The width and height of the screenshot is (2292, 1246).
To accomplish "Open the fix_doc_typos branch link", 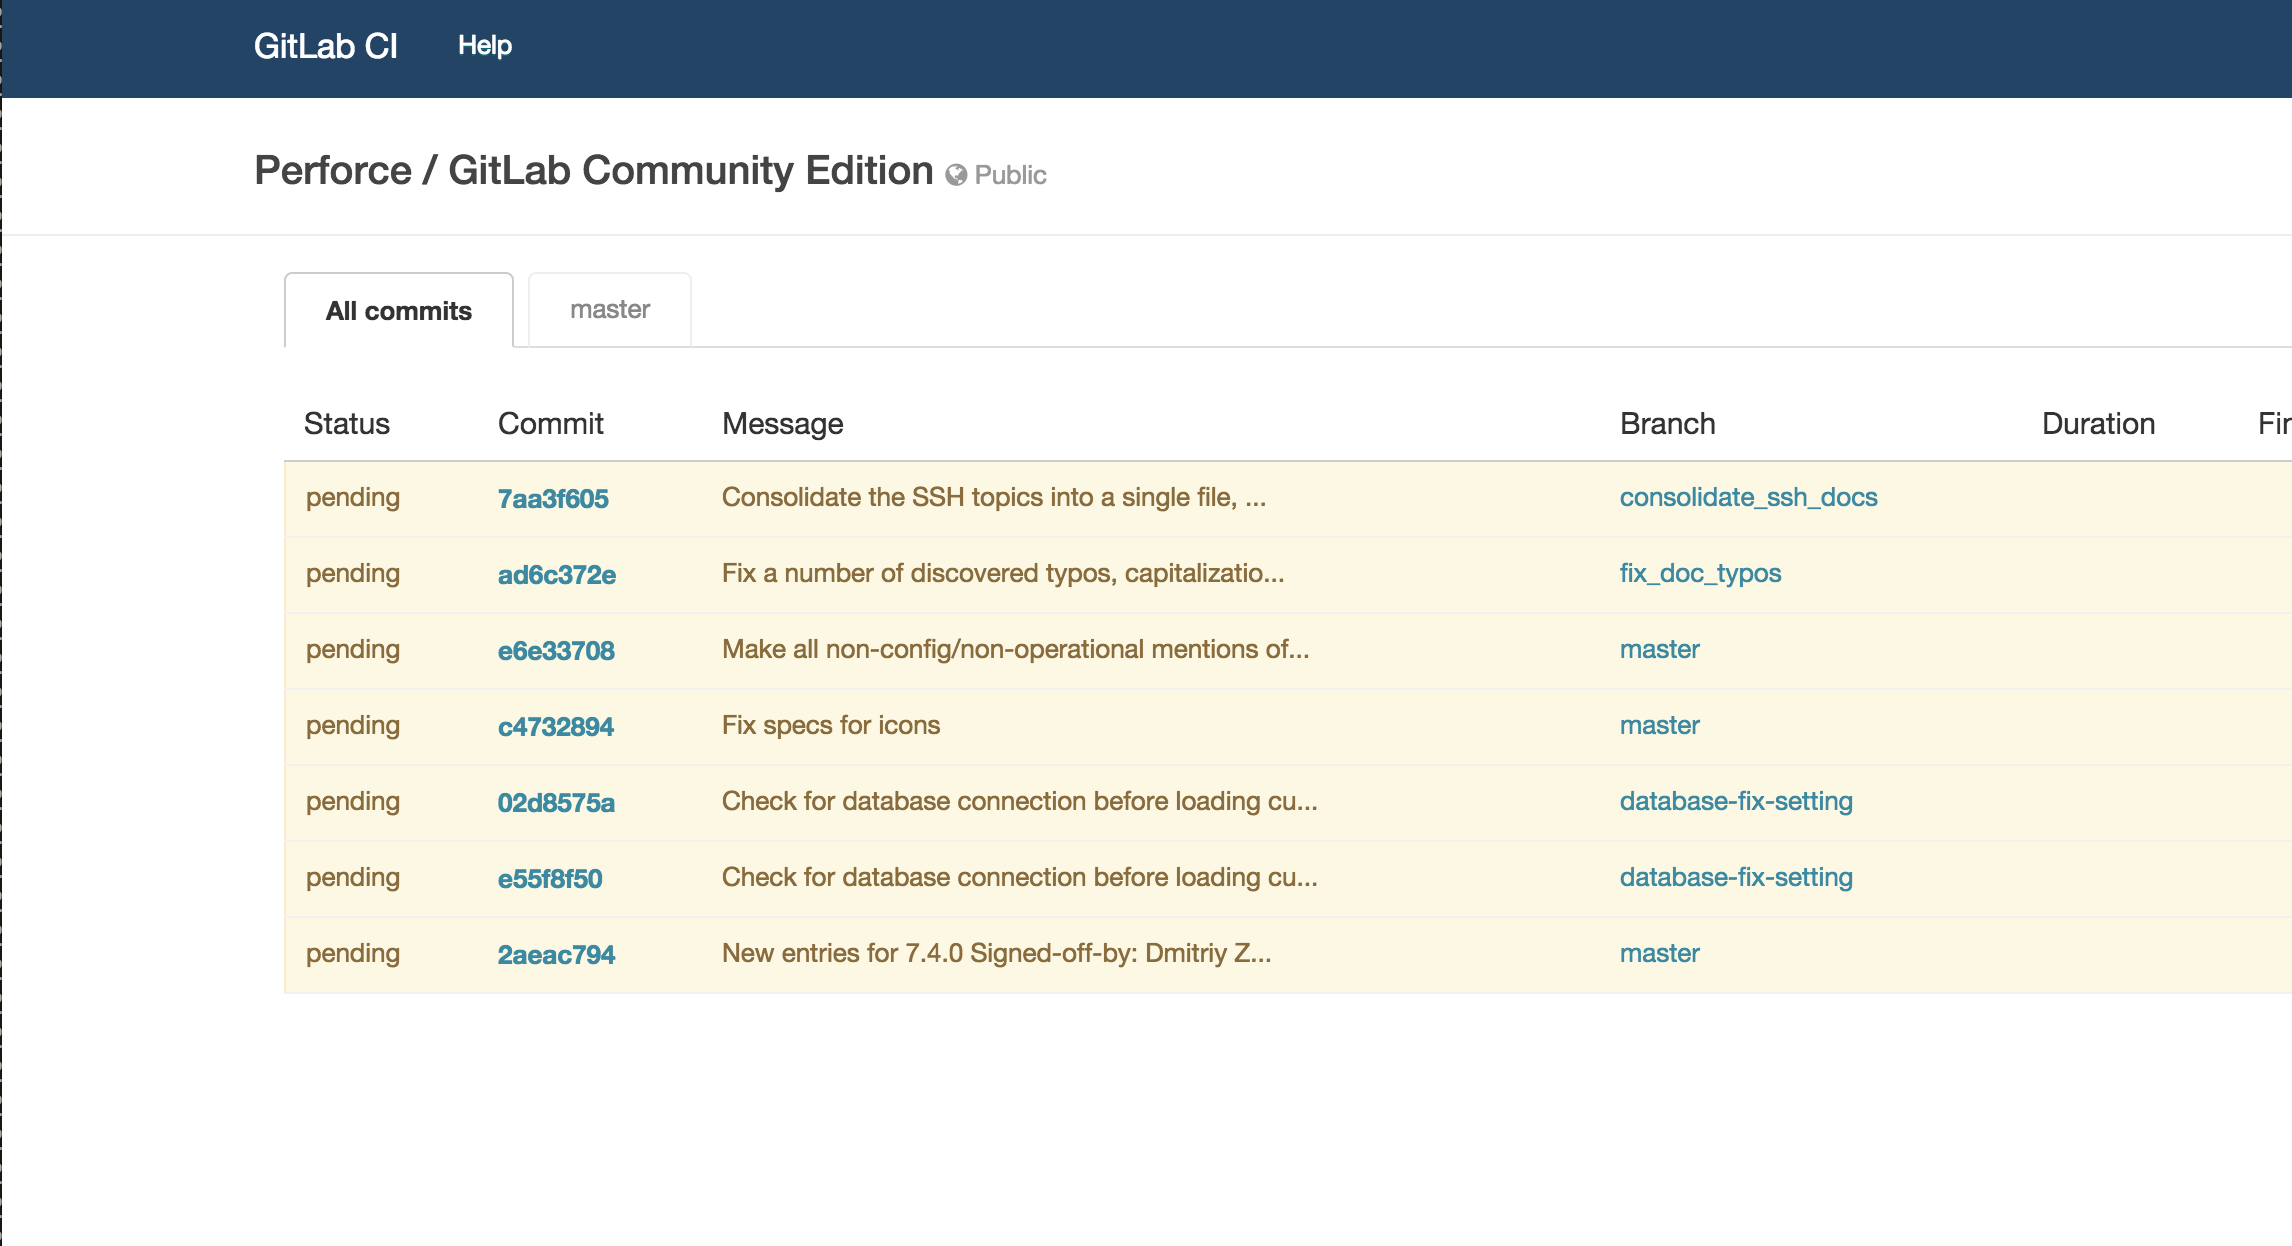I will pos(1700,573).
